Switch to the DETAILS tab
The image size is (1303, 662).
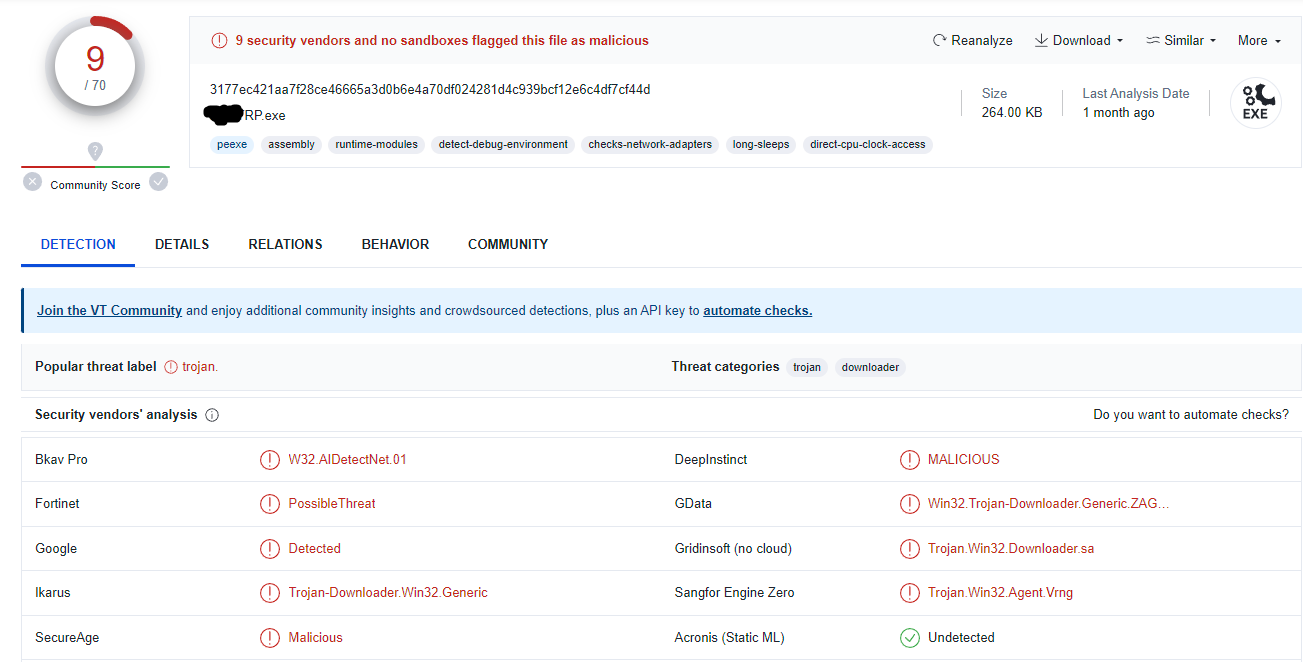click(x=182, y=244)
